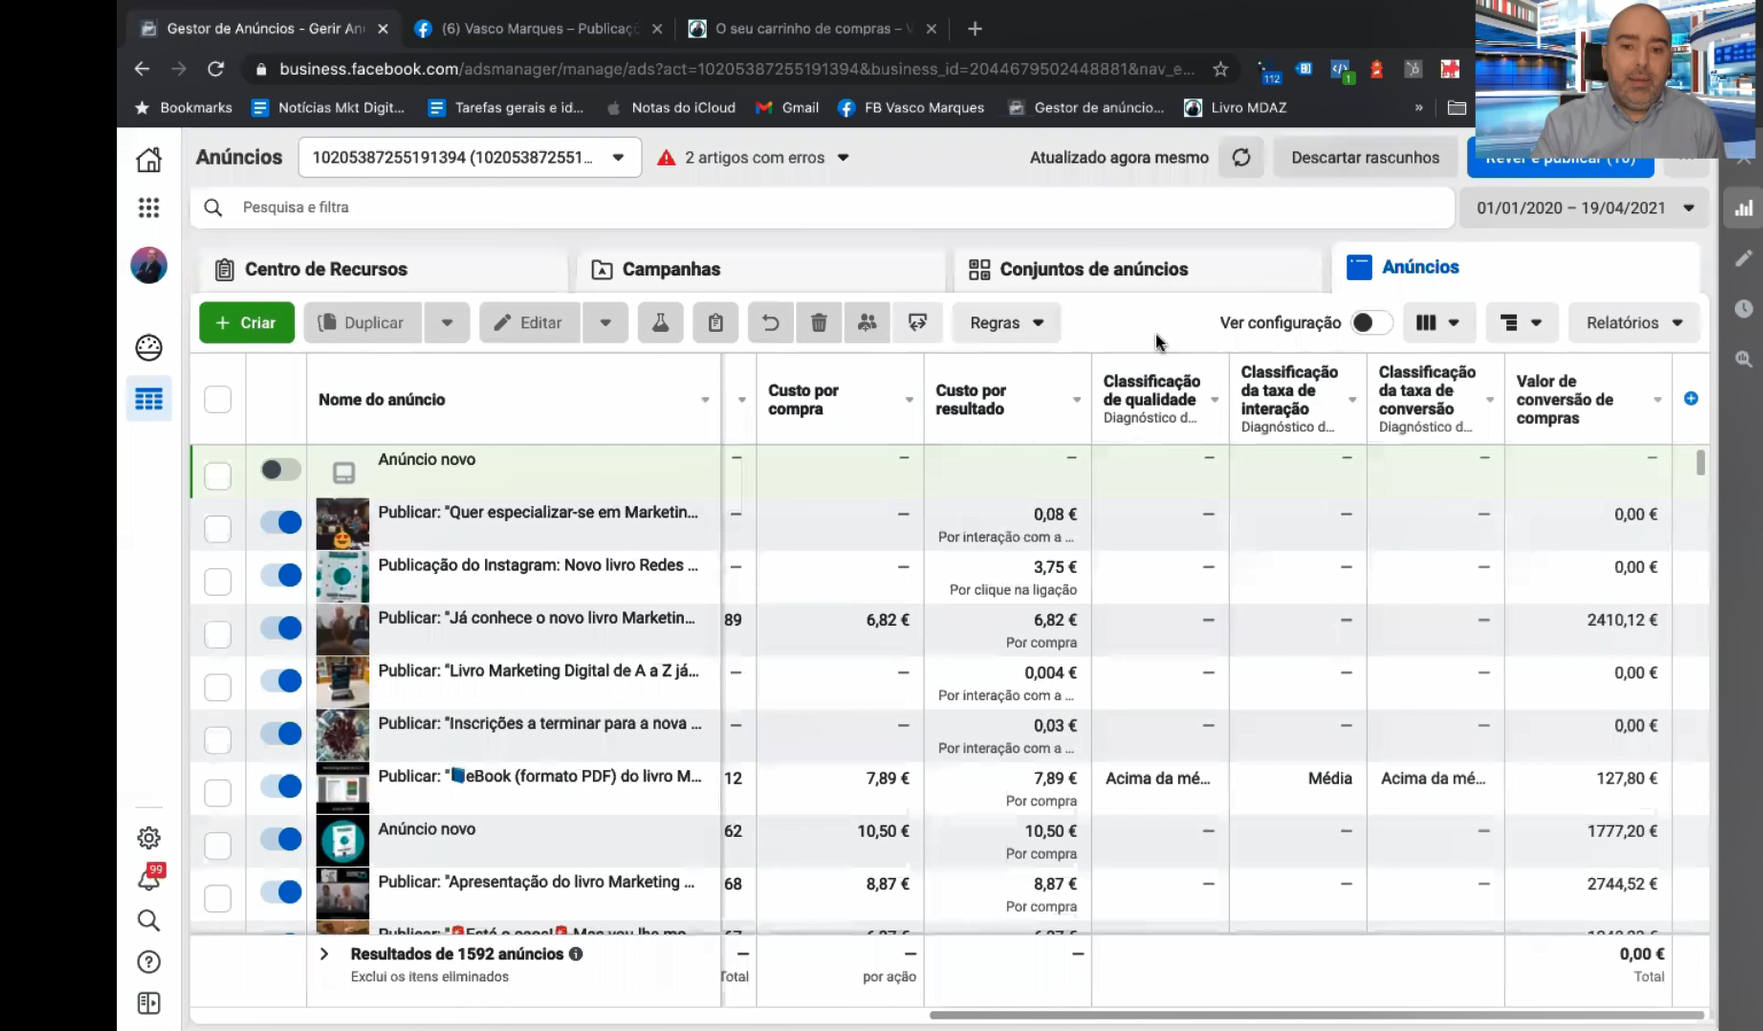1763x1031 pixels.
Task: Switch to the Campanhas tab
Action: click(x=670, y=269)
